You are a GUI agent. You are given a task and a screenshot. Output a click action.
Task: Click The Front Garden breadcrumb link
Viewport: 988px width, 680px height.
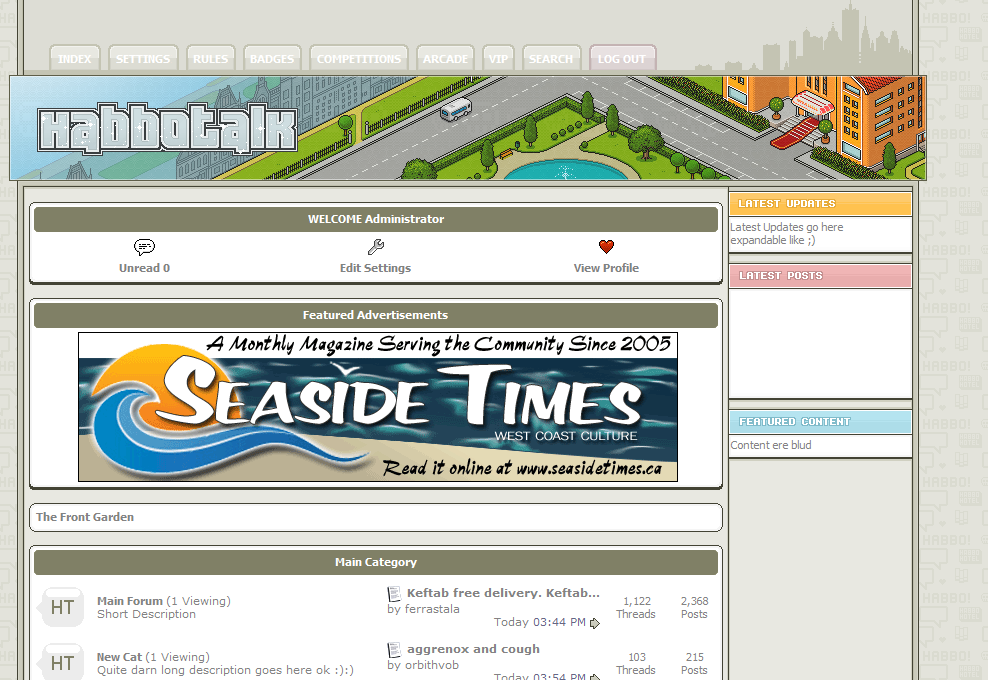pyautogui.click(x=85, y=517)
